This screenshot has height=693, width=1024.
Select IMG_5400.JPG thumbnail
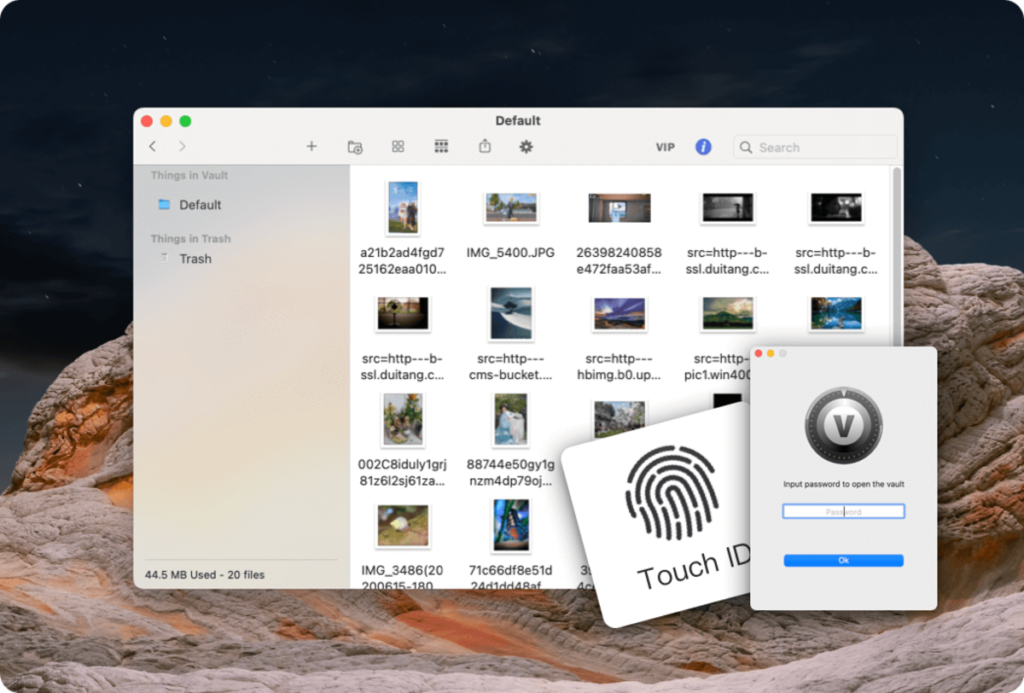click(x=511, y=208)
